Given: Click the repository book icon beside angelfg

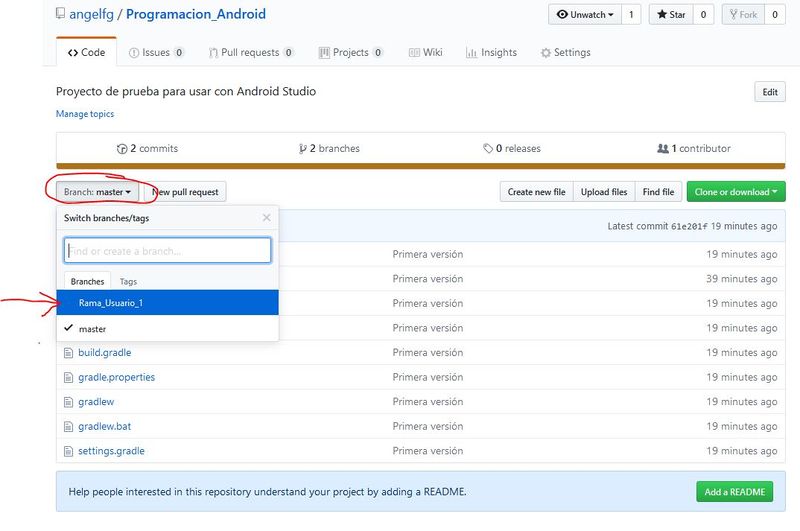Looking at the screenshot, I should (60, 13).
